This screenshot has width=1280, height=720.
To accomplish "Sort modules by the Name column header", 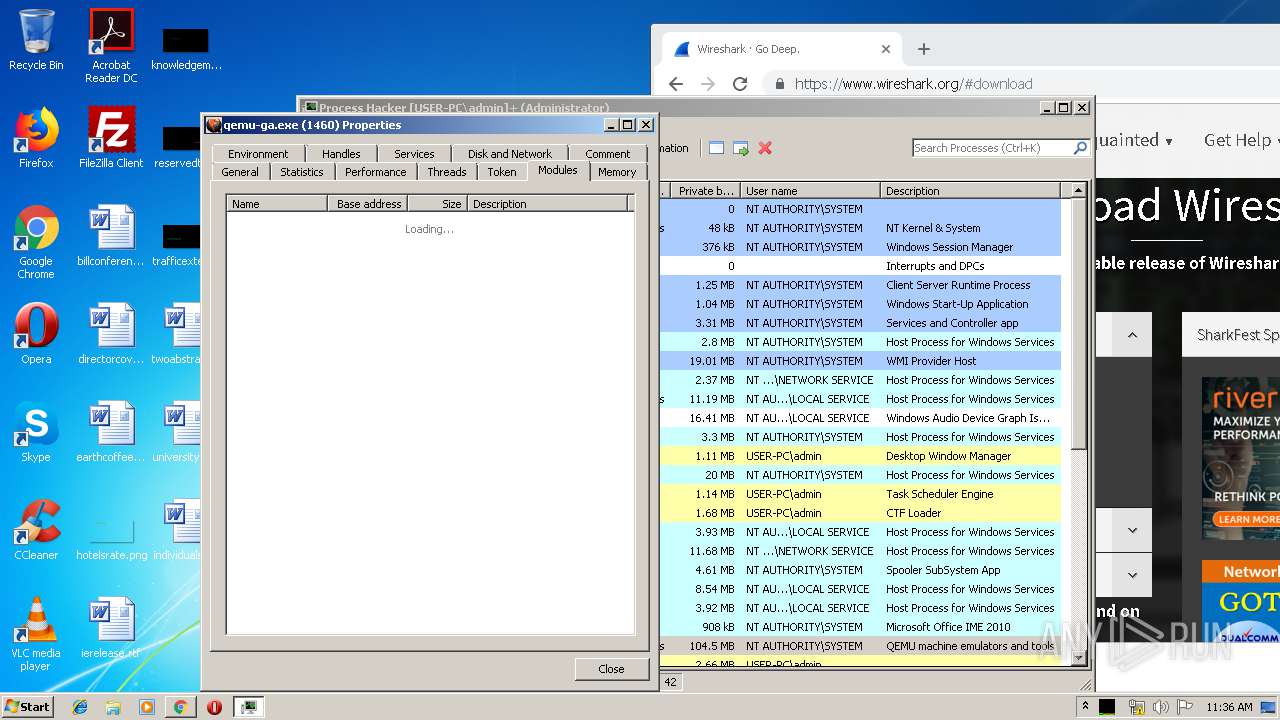I will (277, 204).
